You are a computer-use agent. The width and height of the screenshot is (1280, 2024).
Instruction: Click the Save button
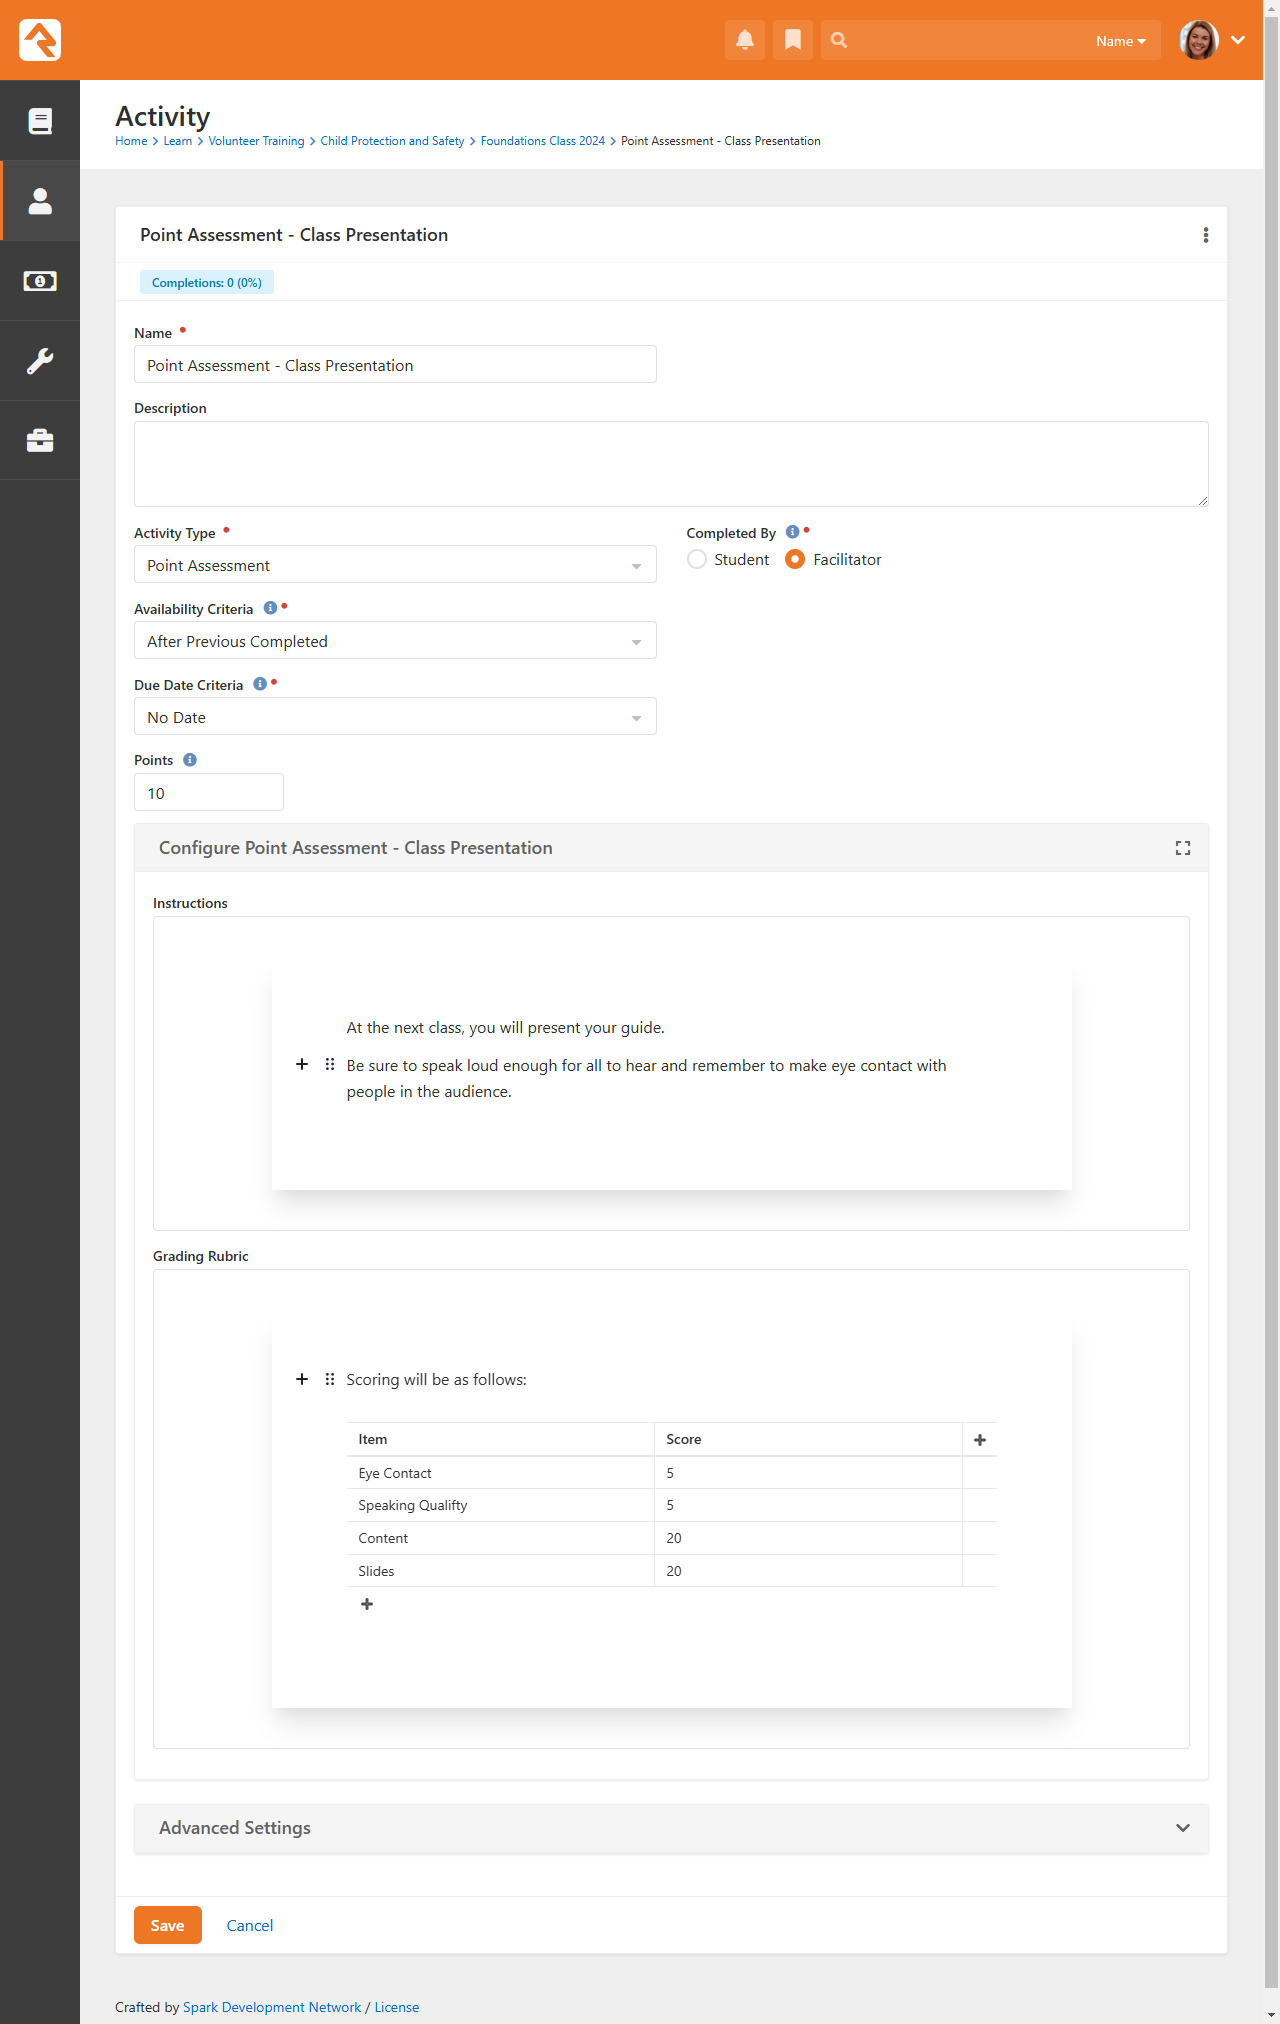coord(168,1925)
